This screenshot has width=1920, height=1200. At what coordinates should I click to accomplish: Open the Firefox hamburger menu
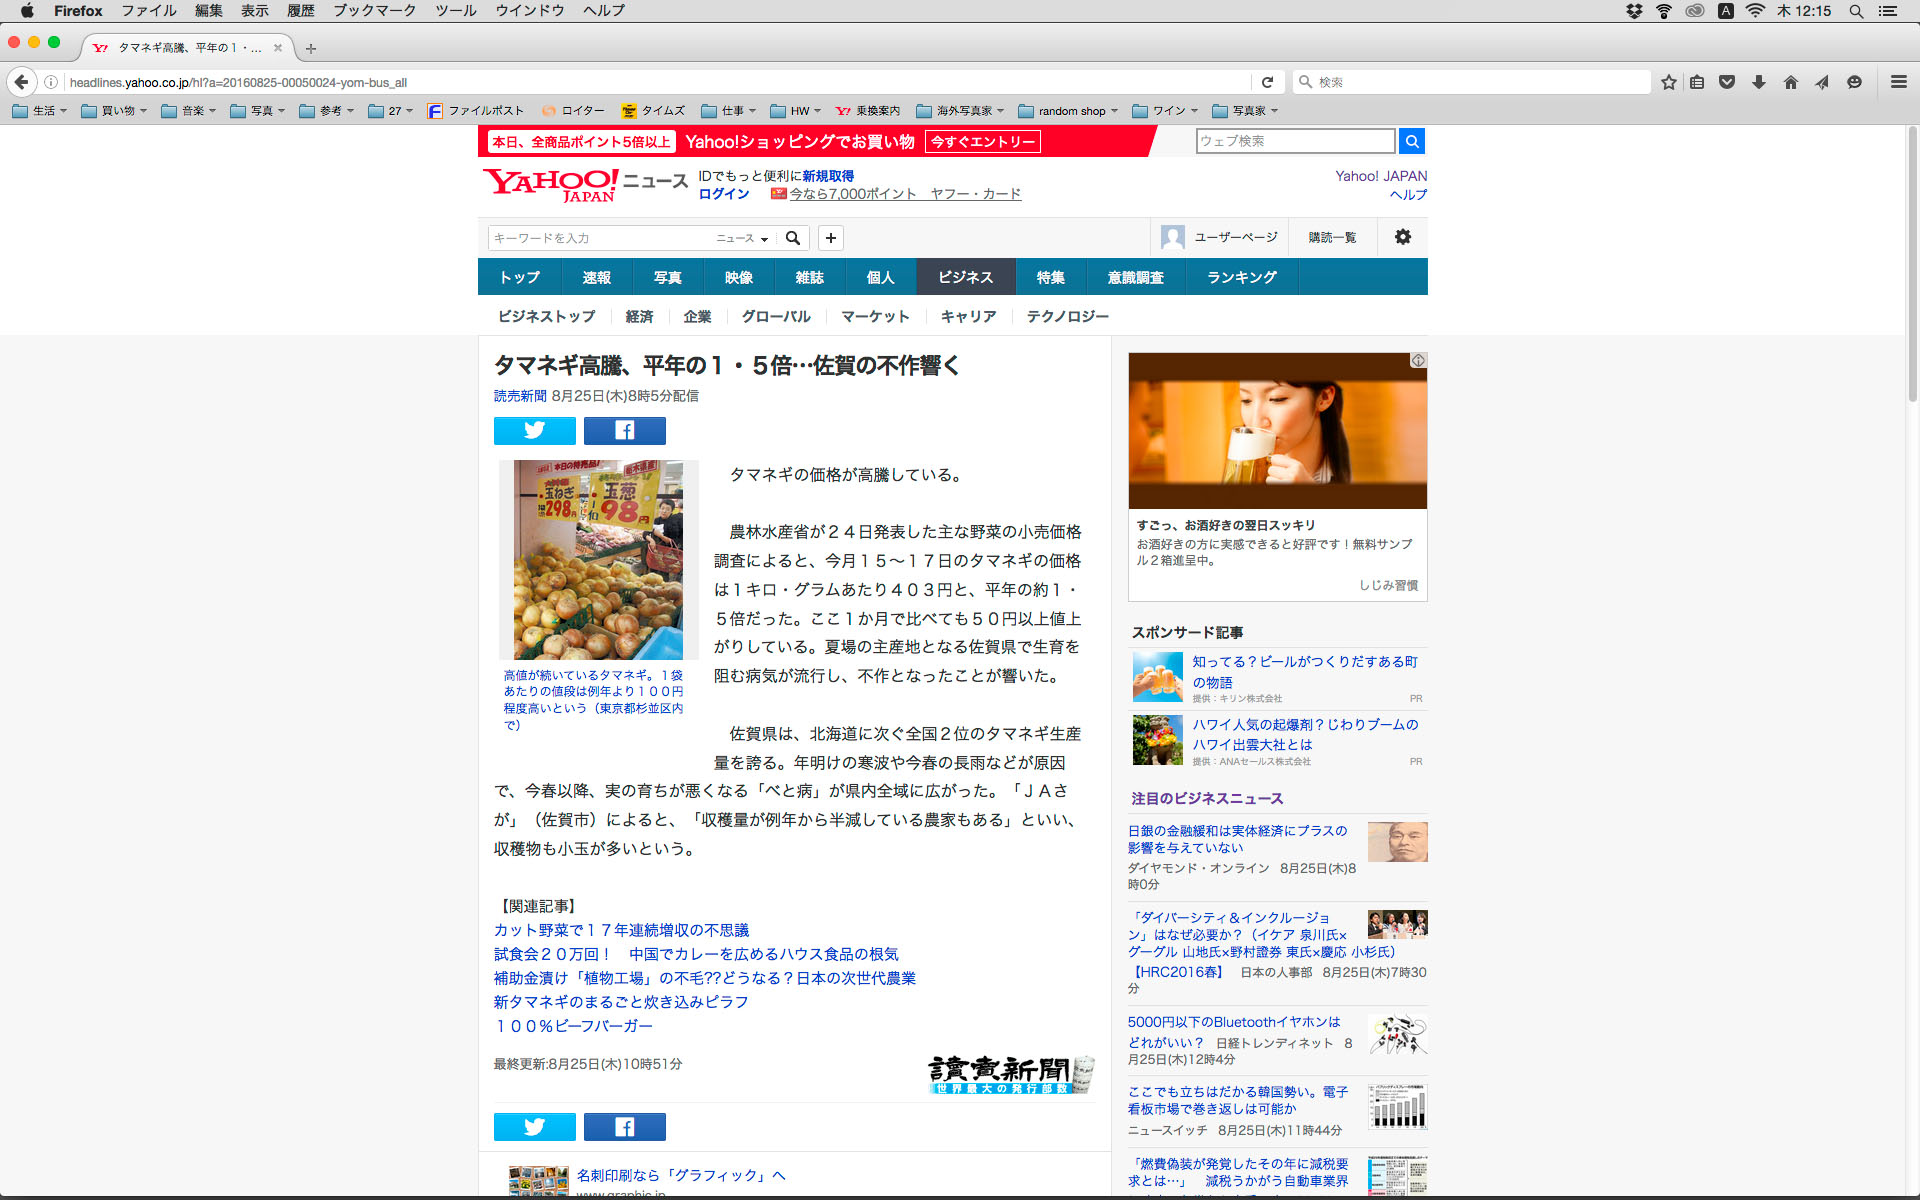click(1898, 82)
